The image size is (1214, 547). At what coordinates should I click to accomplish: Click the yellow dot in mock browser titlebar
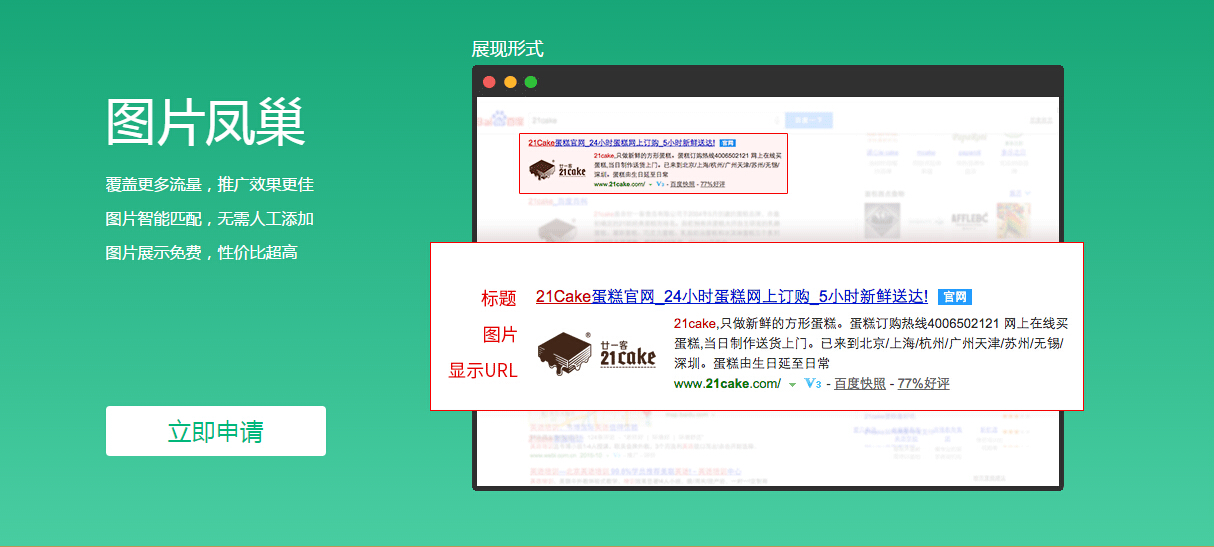click(x=510, y=82)
